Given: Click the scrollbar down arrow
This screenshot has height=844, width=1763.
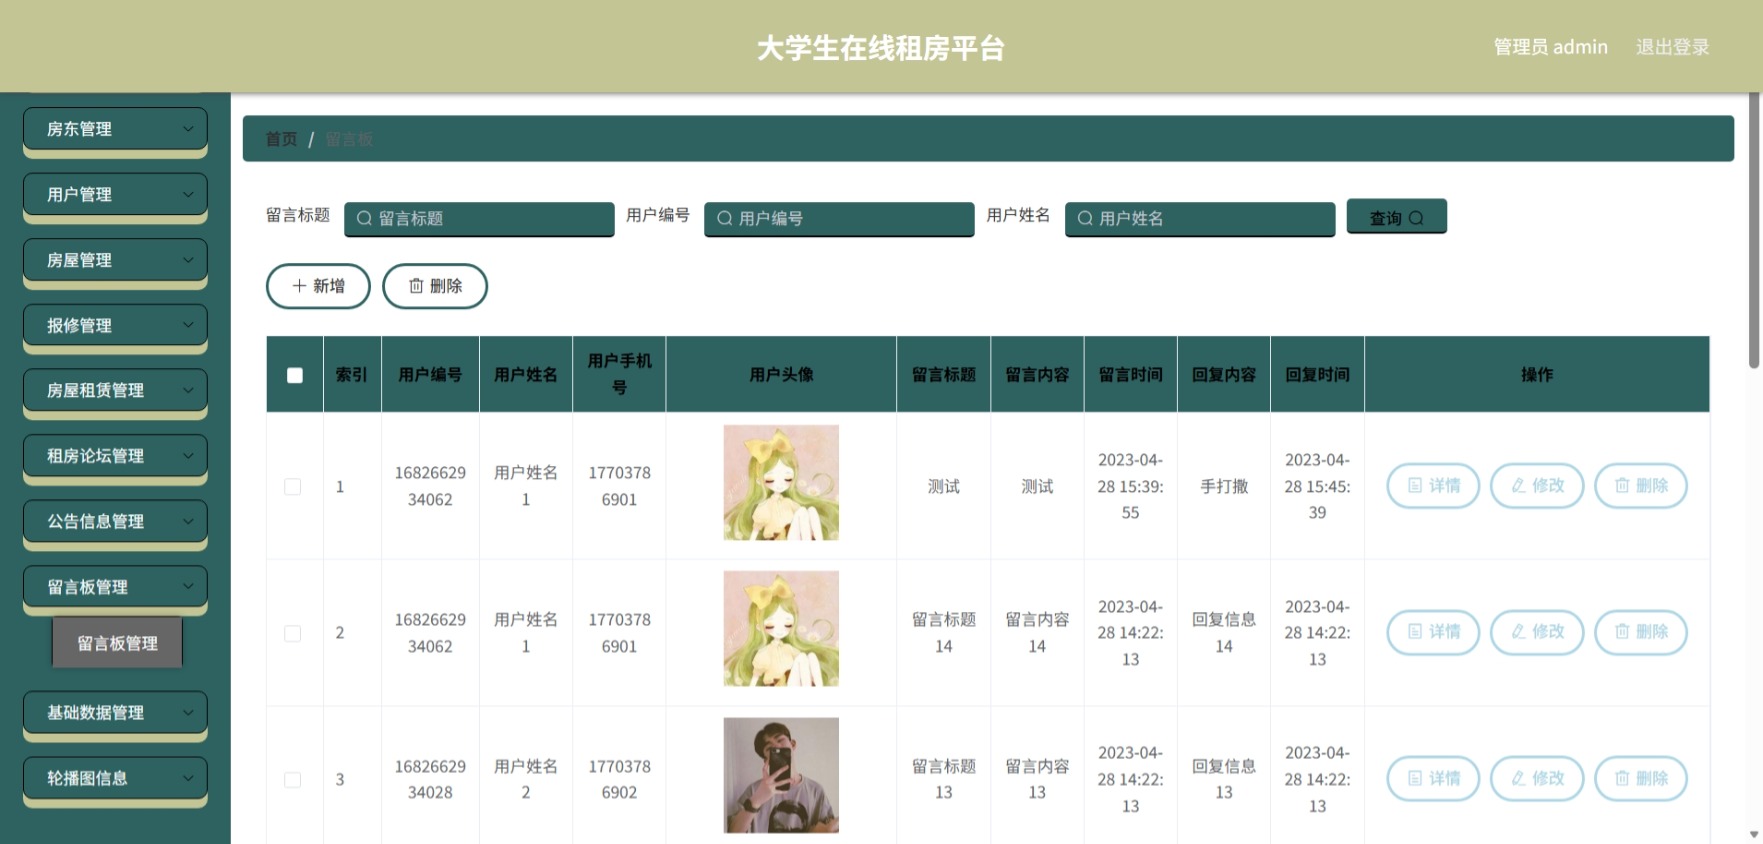Looking at the screenshot, I should (1754, 834).
